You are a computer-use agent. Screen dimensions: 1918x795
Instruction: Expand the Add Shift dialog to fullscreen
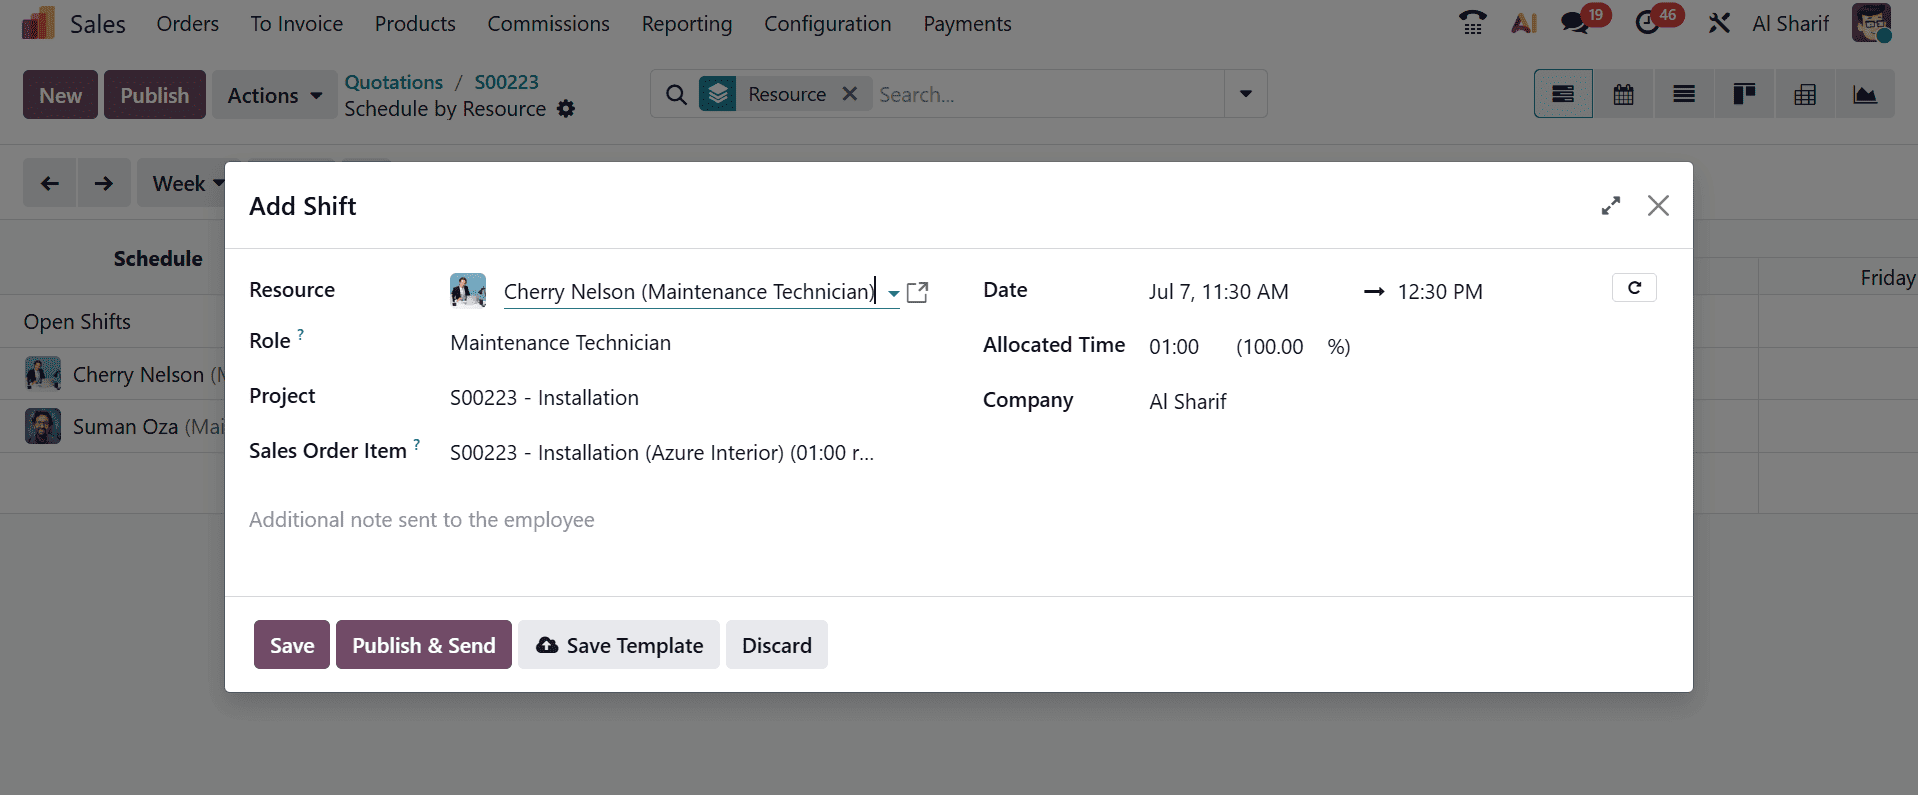[1610, 205]
